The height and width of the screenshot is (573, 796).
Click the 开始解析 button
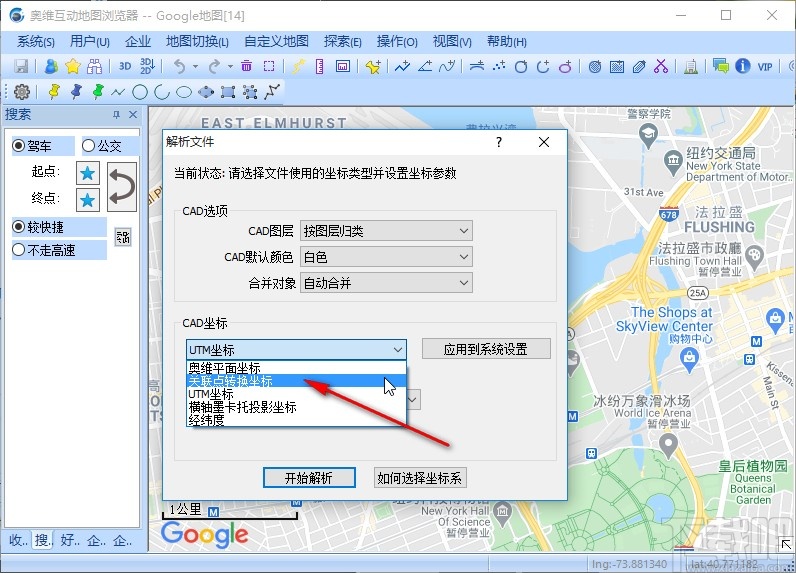point(309,478)
